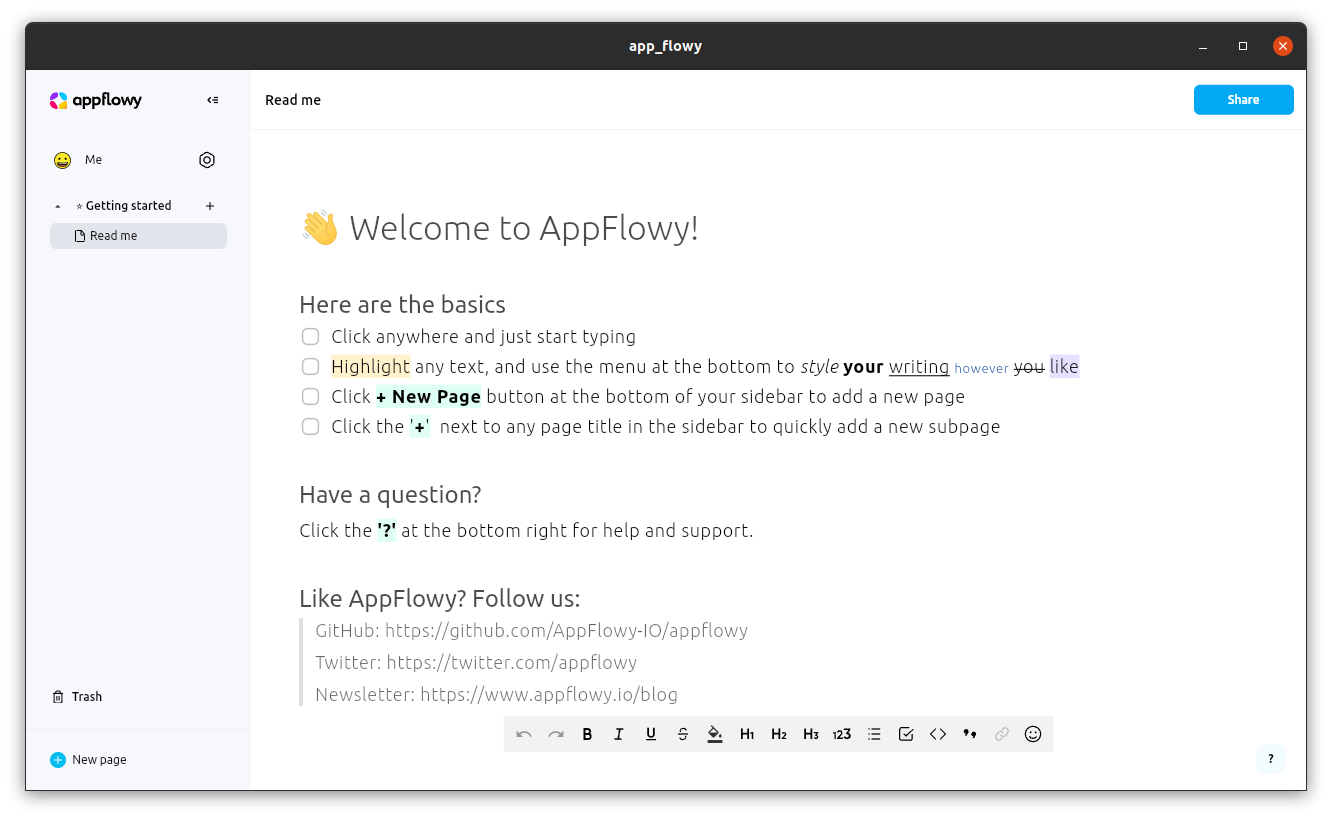The height and width of the screenshot is (819, 1332).
Task: Open the highlight color tool
Action: [714, 733]
